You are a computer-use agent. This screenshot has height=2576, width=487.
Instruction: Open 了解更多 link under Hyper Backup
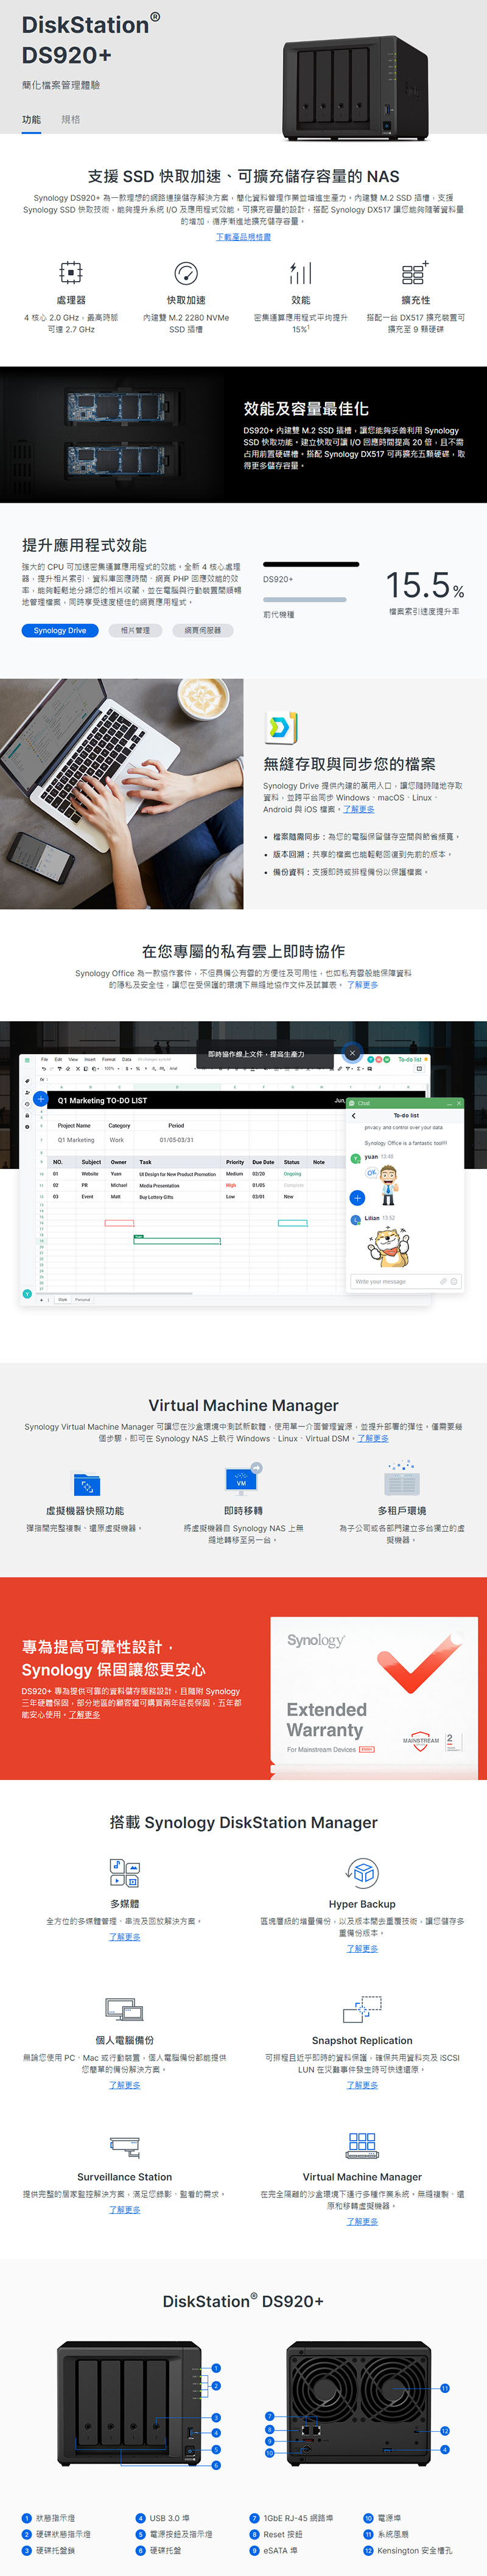tap(362, 1948)
